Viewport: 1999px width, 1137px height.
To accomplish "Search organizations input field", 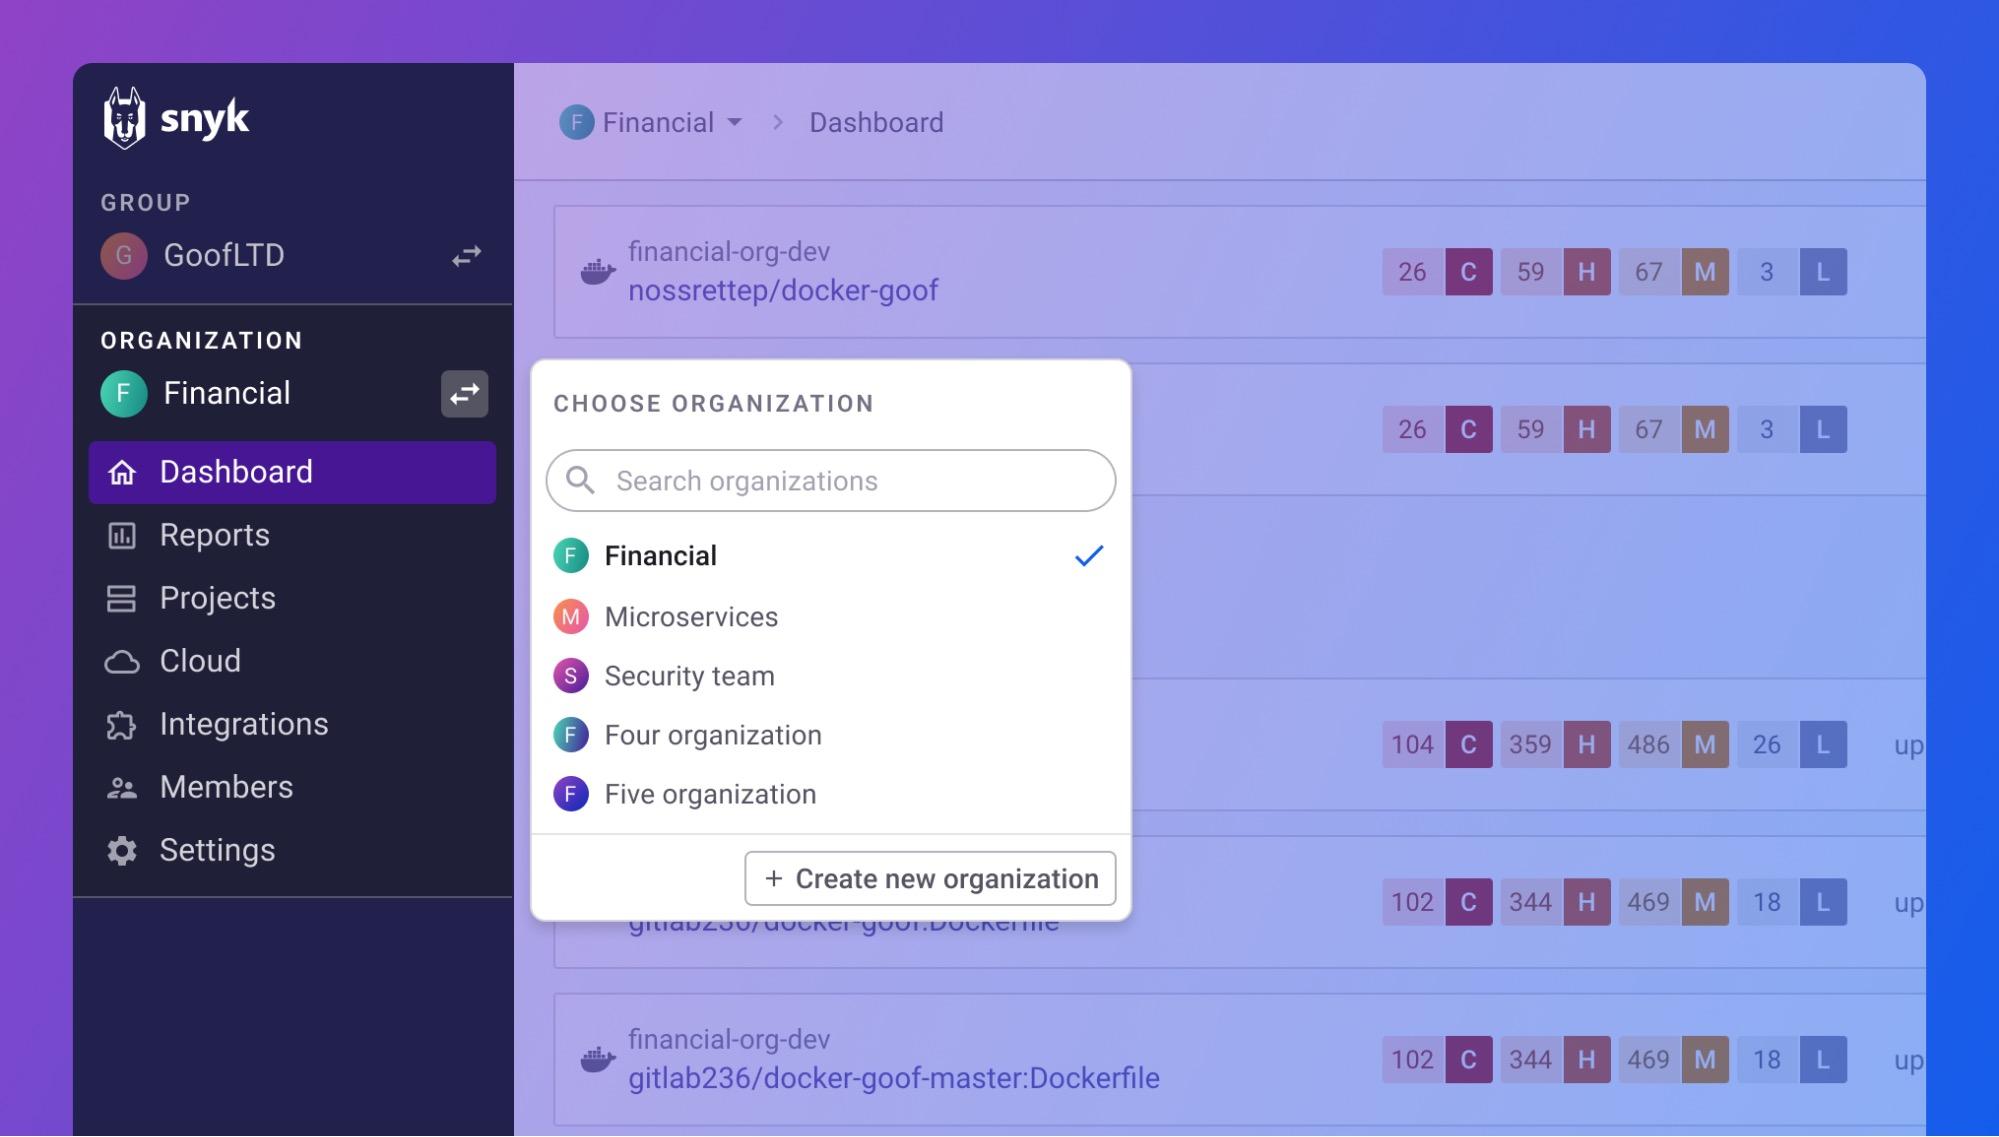I will pyautogui.click(x=831, y=481).
